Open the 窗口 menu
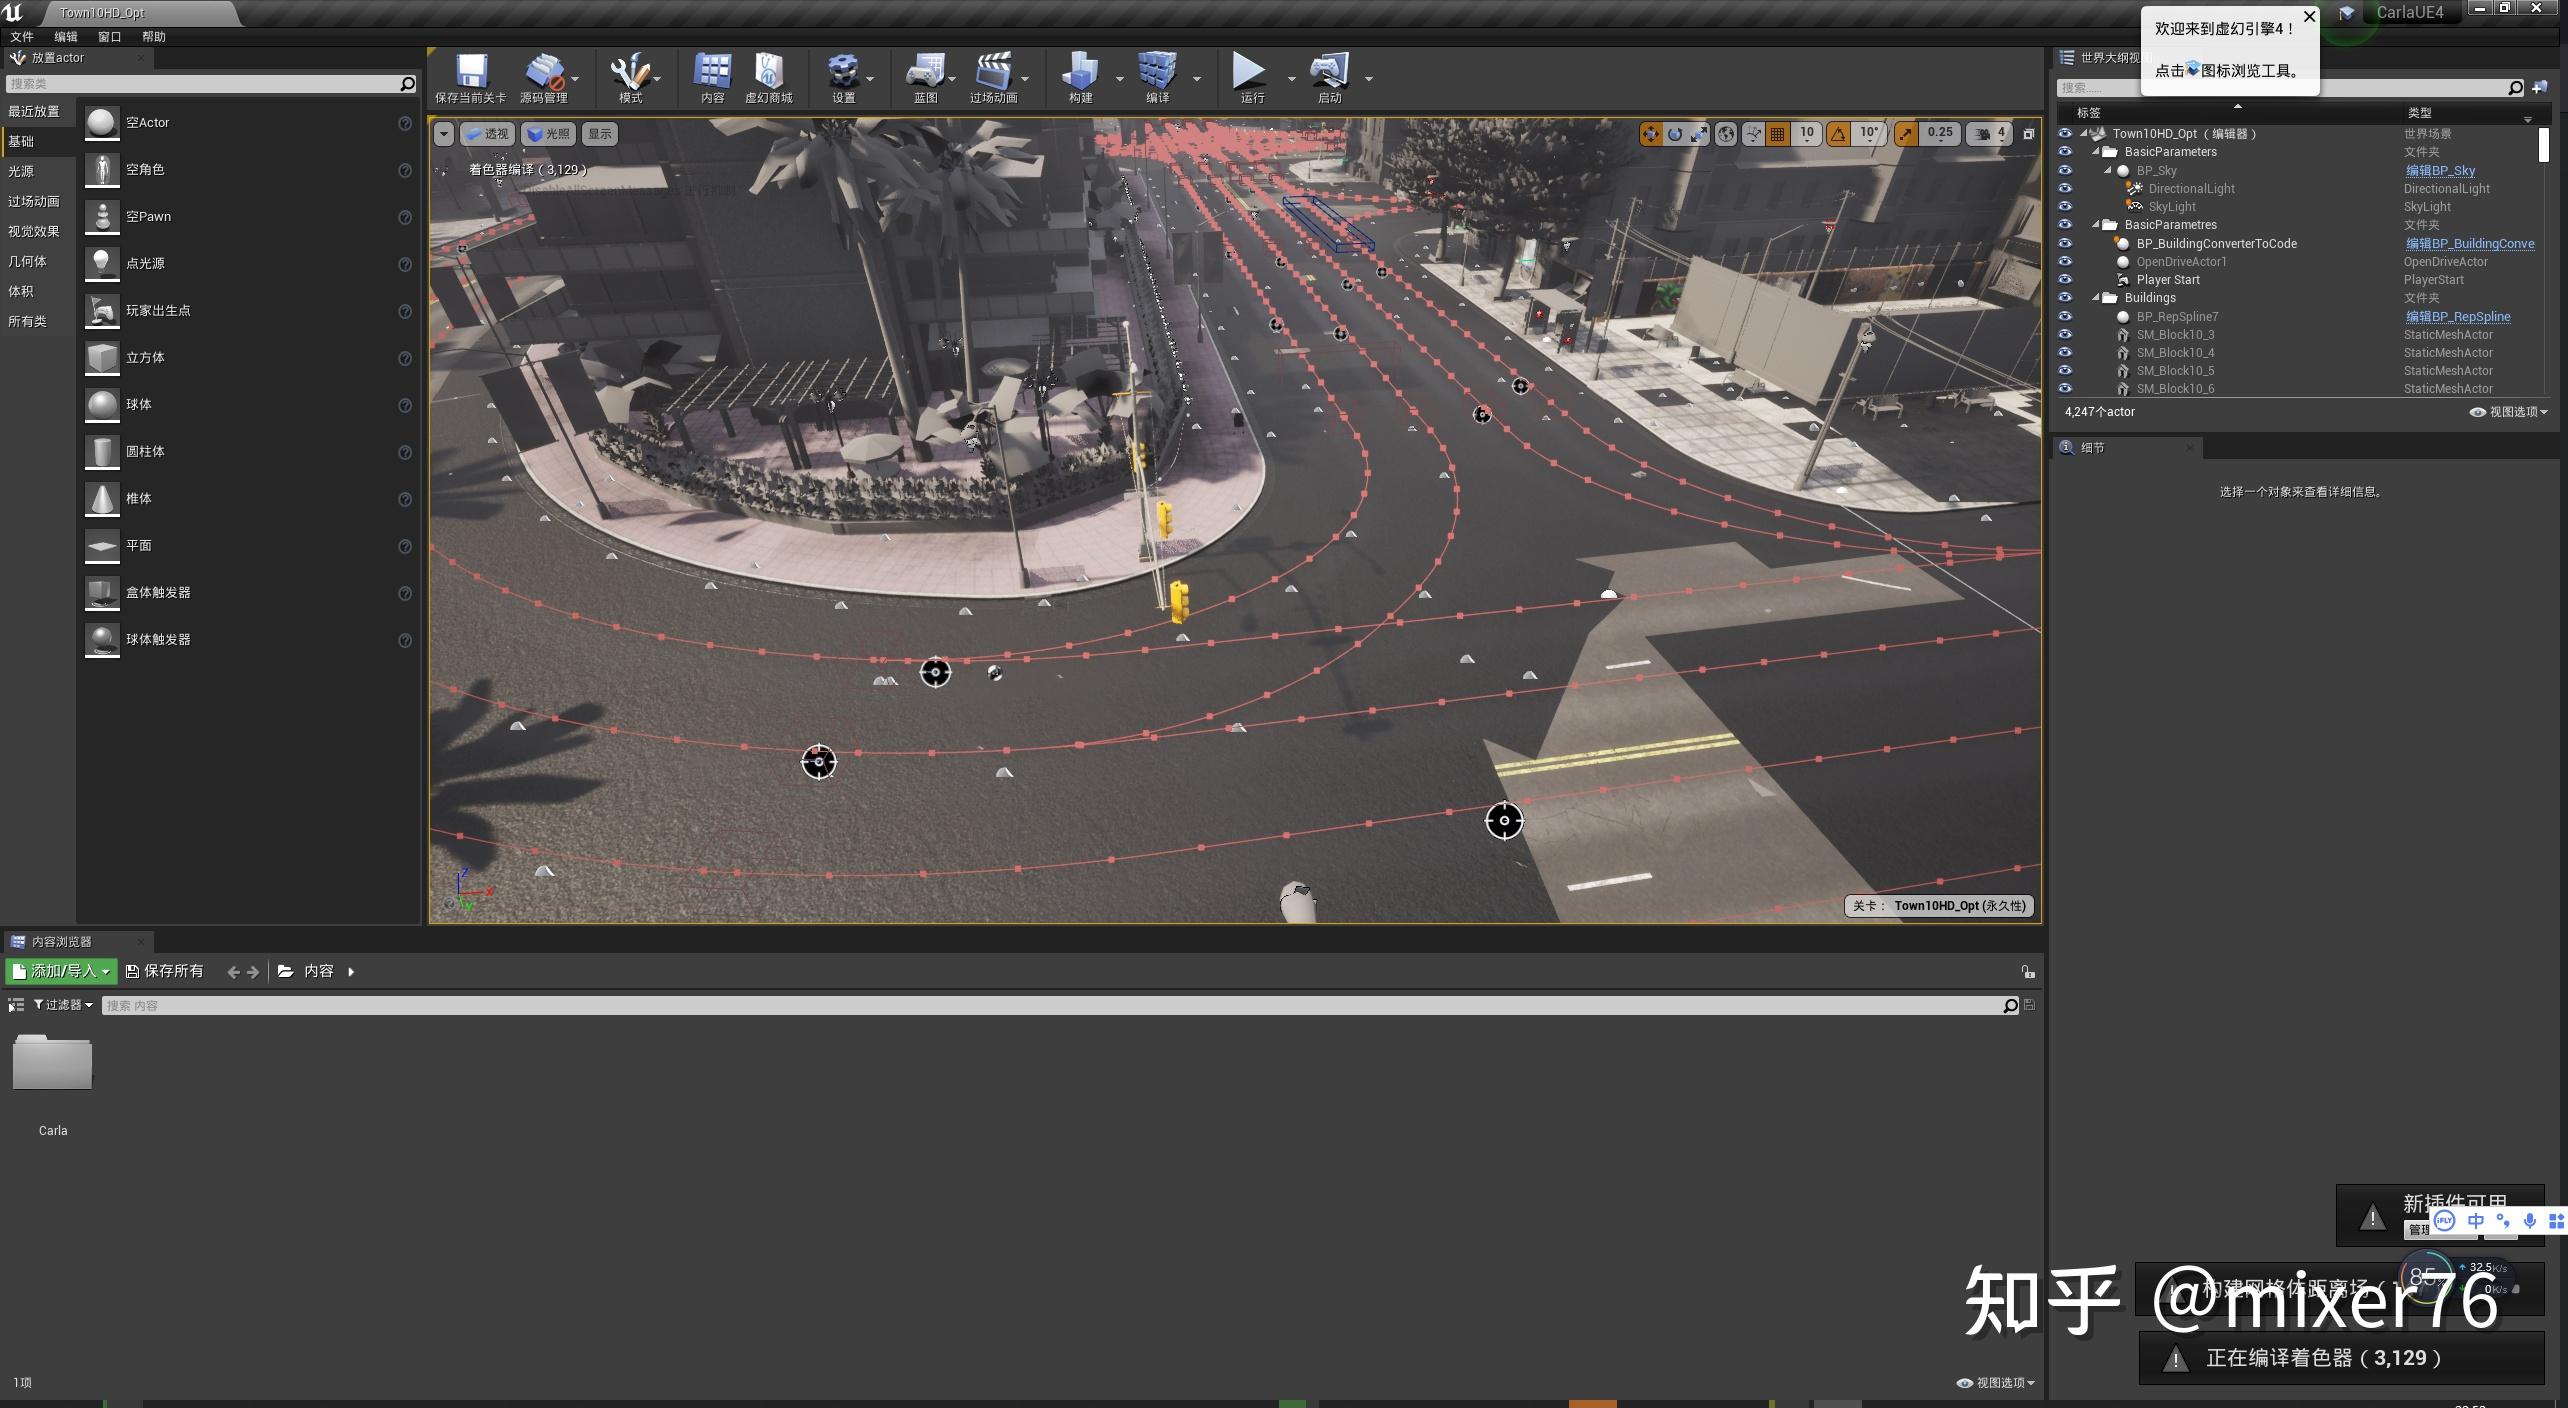Image resolution: width=2568 pixels, height=1408 pixels. click(x=110, y=37)
